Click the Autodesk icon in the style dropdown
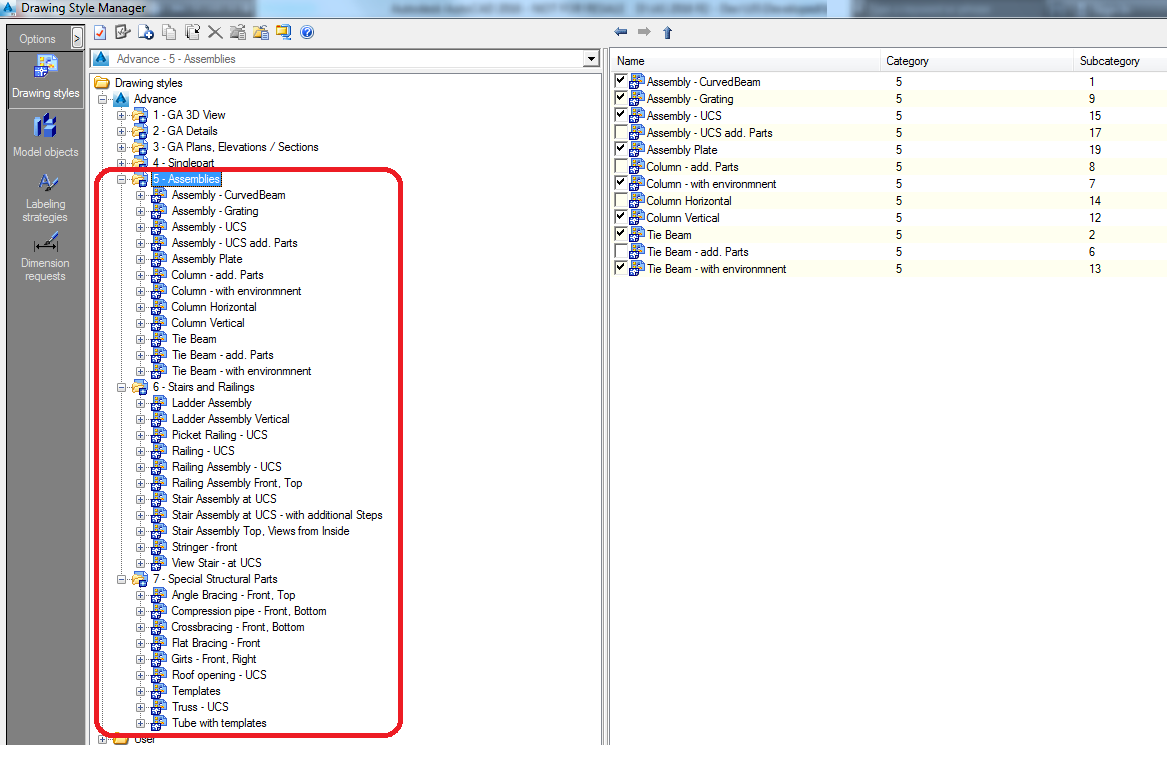 [x=102, y=59]
